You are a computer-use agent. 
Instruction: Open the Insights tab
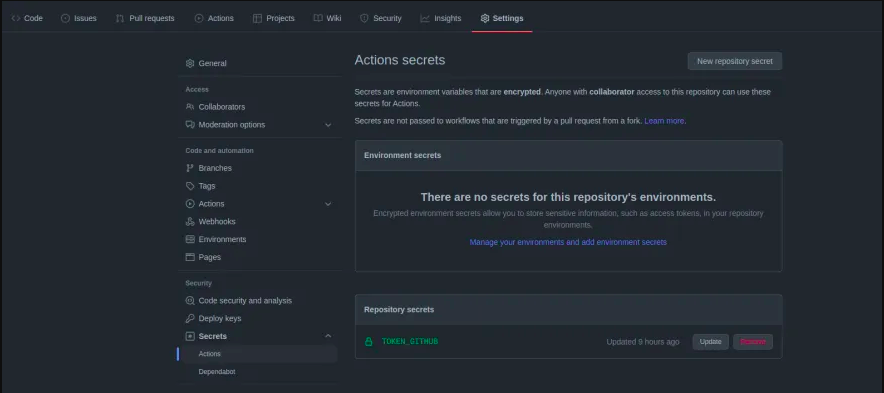pos(441,18)
